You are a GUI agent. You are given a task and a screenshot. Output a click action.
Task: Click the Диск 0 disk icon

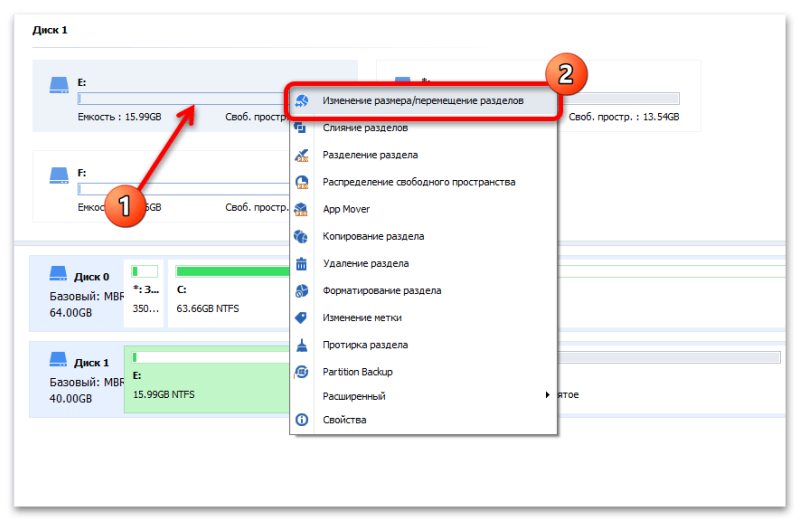58,274
